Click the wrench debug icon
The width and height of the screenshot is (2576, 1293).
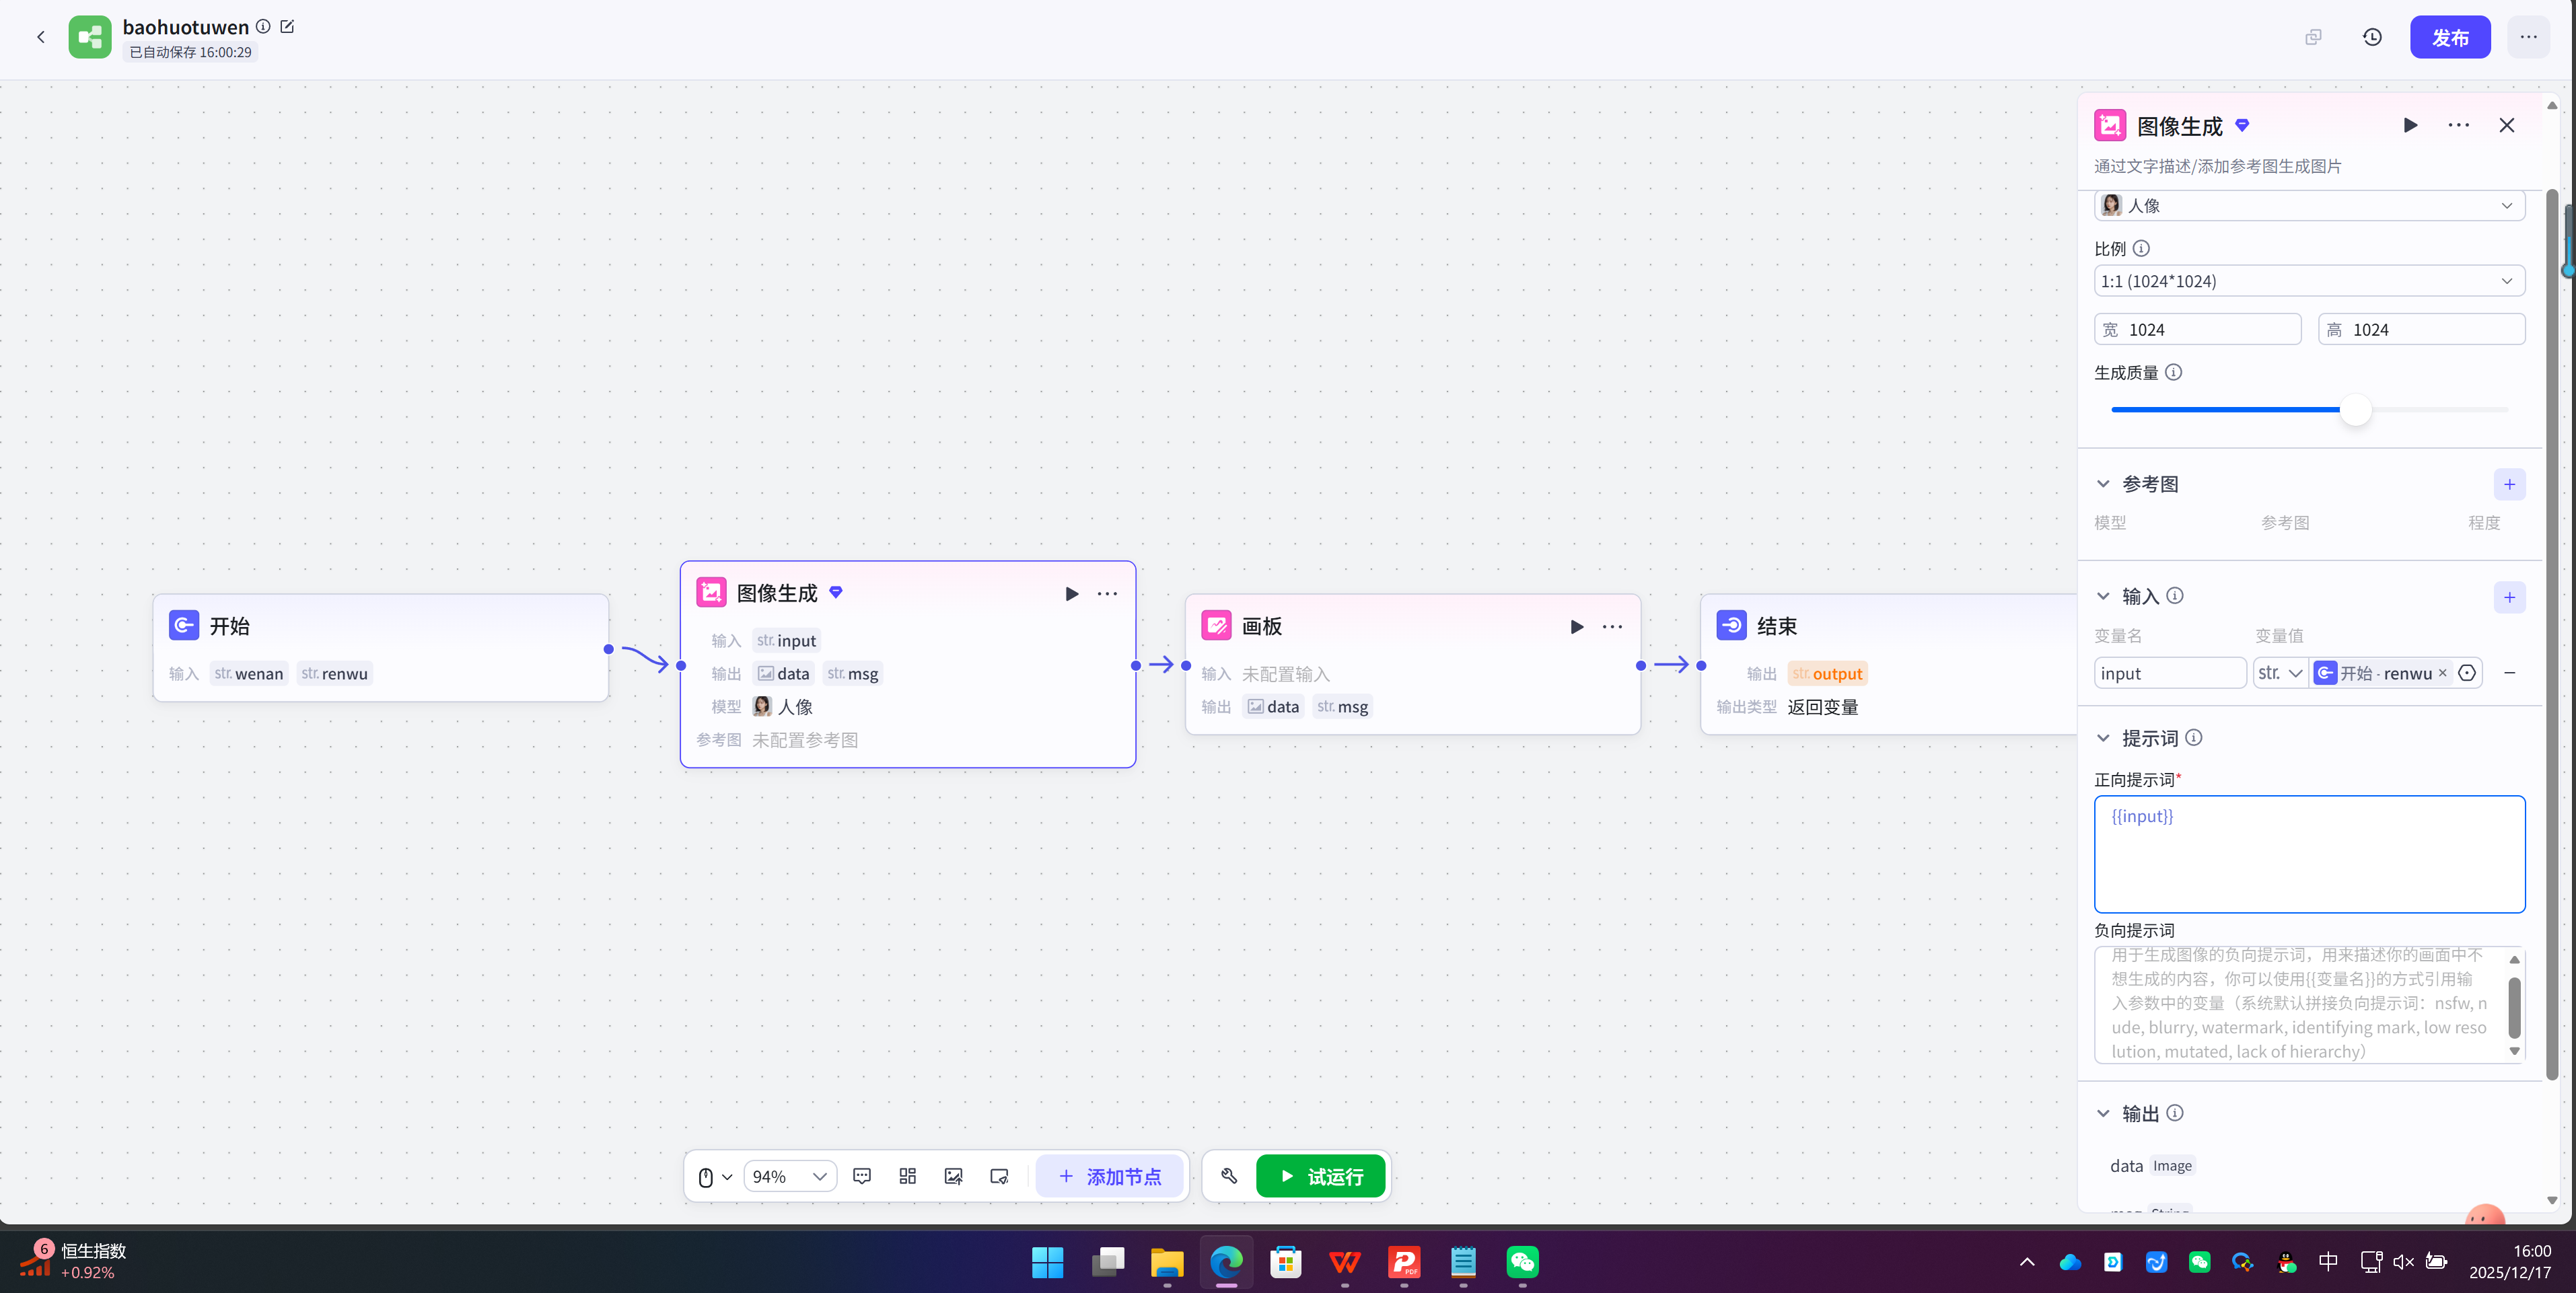point(1229,1176)
